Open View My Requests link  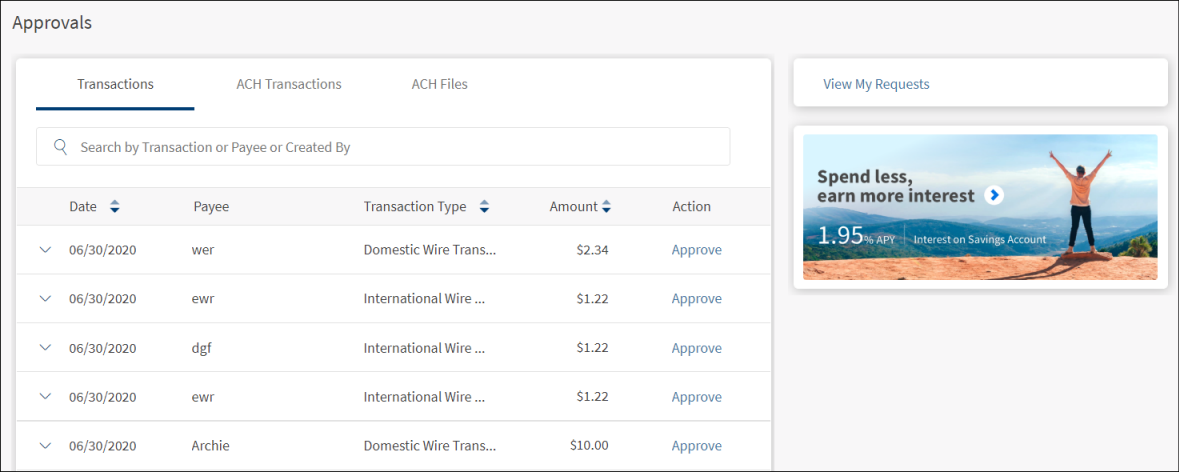876,84
